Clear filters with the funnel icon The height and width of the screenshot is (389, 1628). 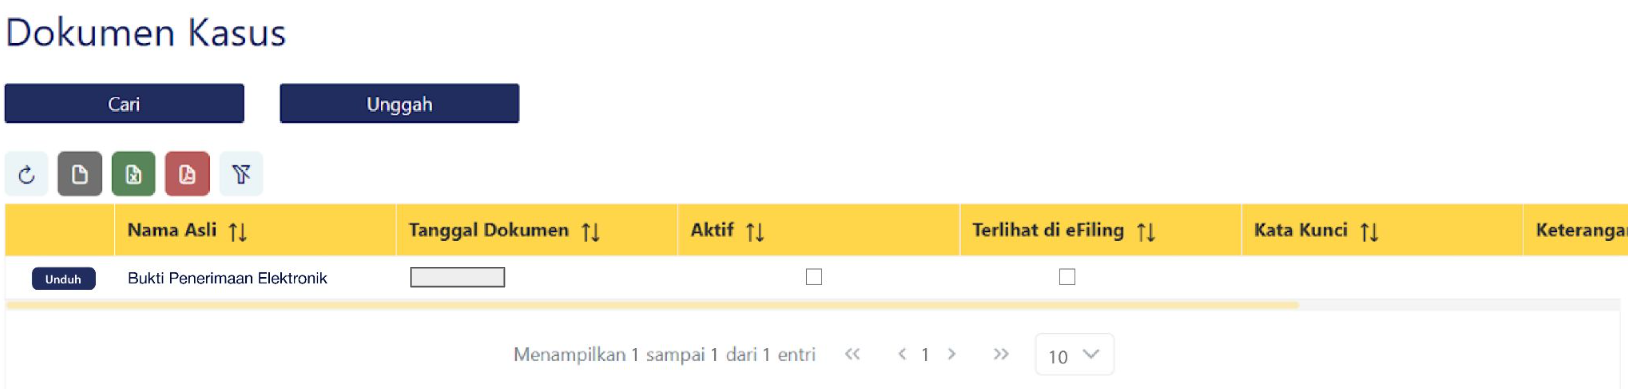[241, 174]
